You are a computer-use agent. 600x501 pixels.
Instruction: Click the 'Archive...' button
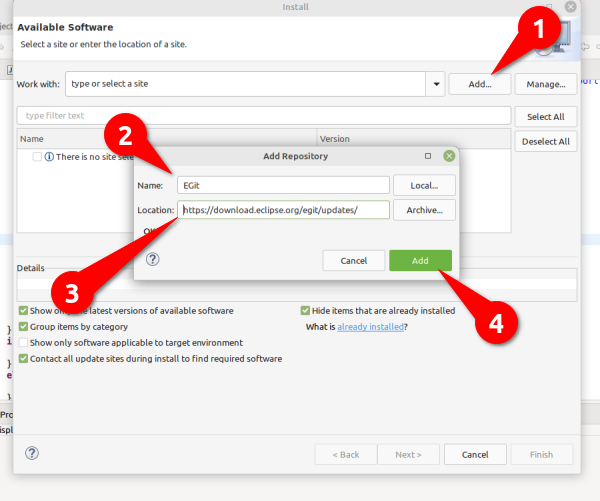tap(424, 210)
